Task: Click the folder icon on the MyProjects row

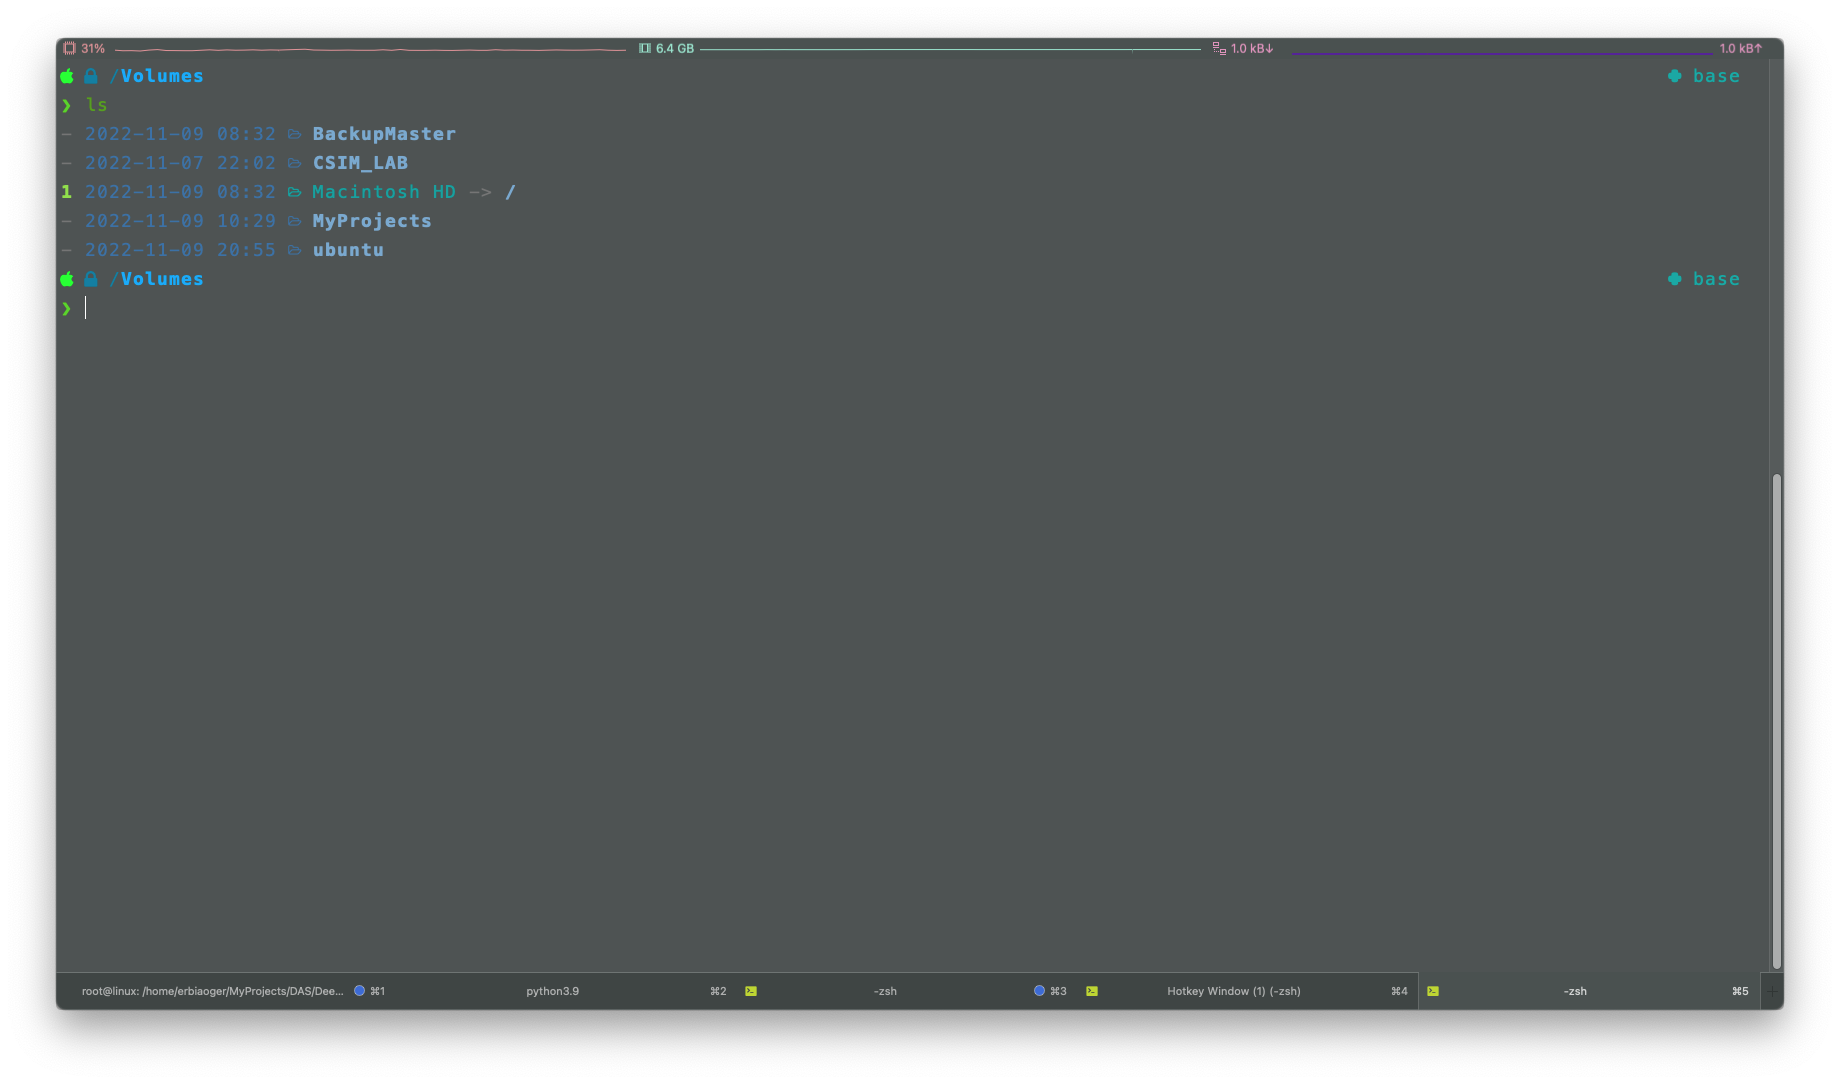Action: pos(294,221)
